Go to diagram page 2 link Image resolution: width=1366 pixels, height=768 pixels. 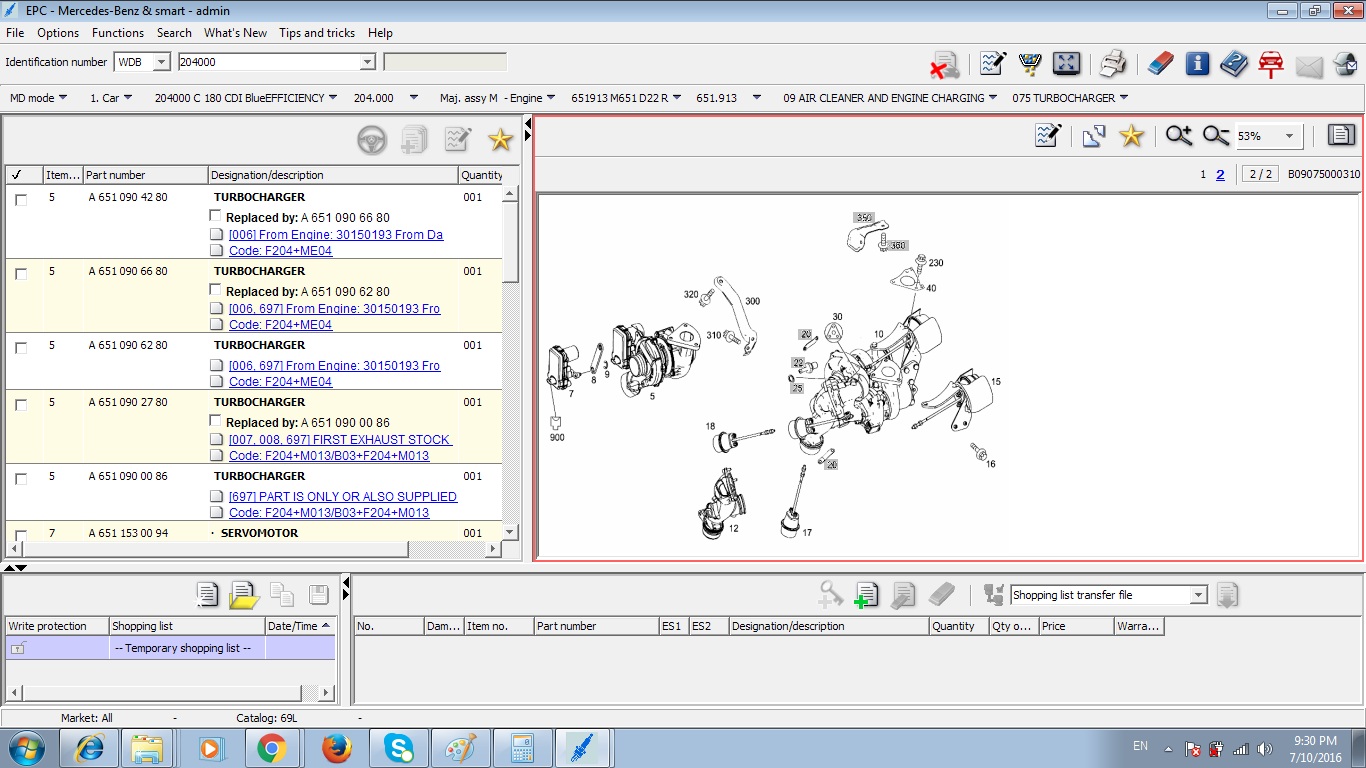(1220, 174)
